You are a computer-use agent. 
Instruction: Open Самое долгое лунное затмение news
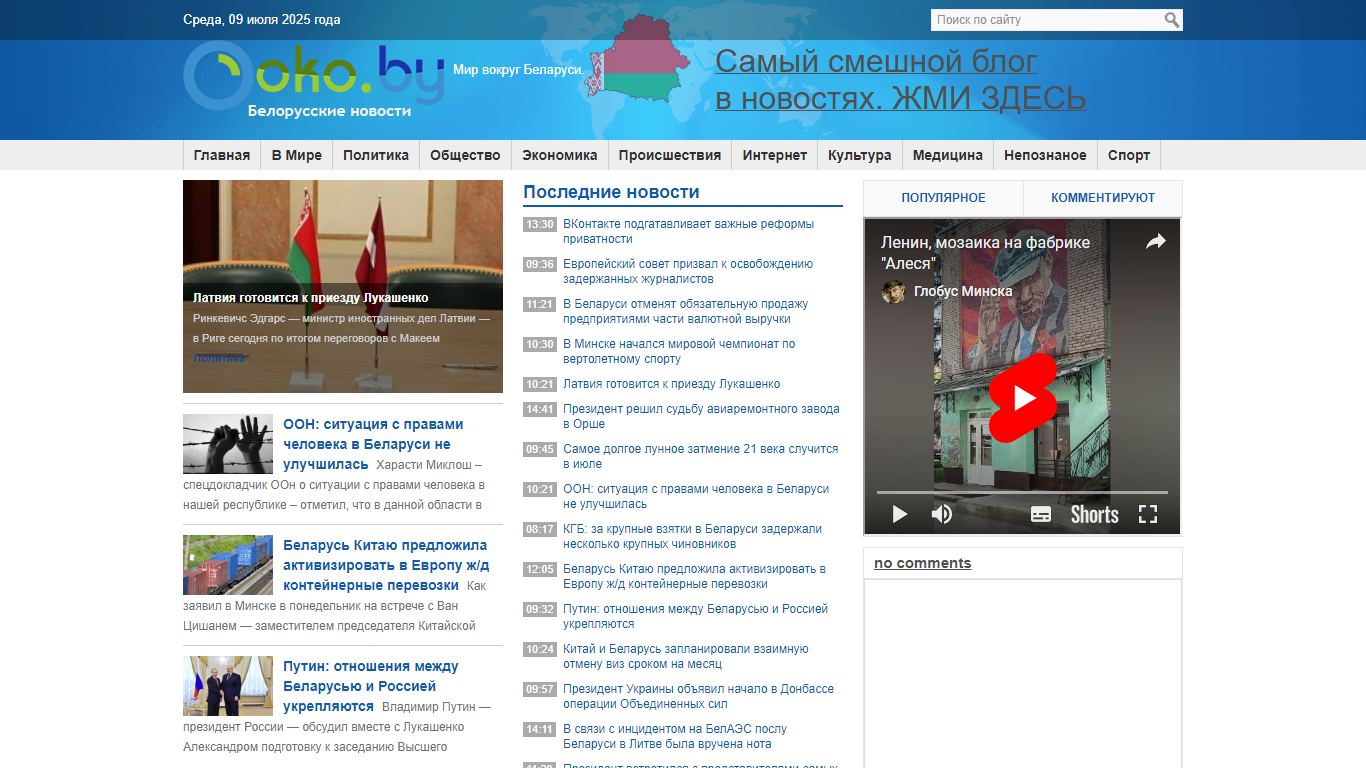[700, 457]
